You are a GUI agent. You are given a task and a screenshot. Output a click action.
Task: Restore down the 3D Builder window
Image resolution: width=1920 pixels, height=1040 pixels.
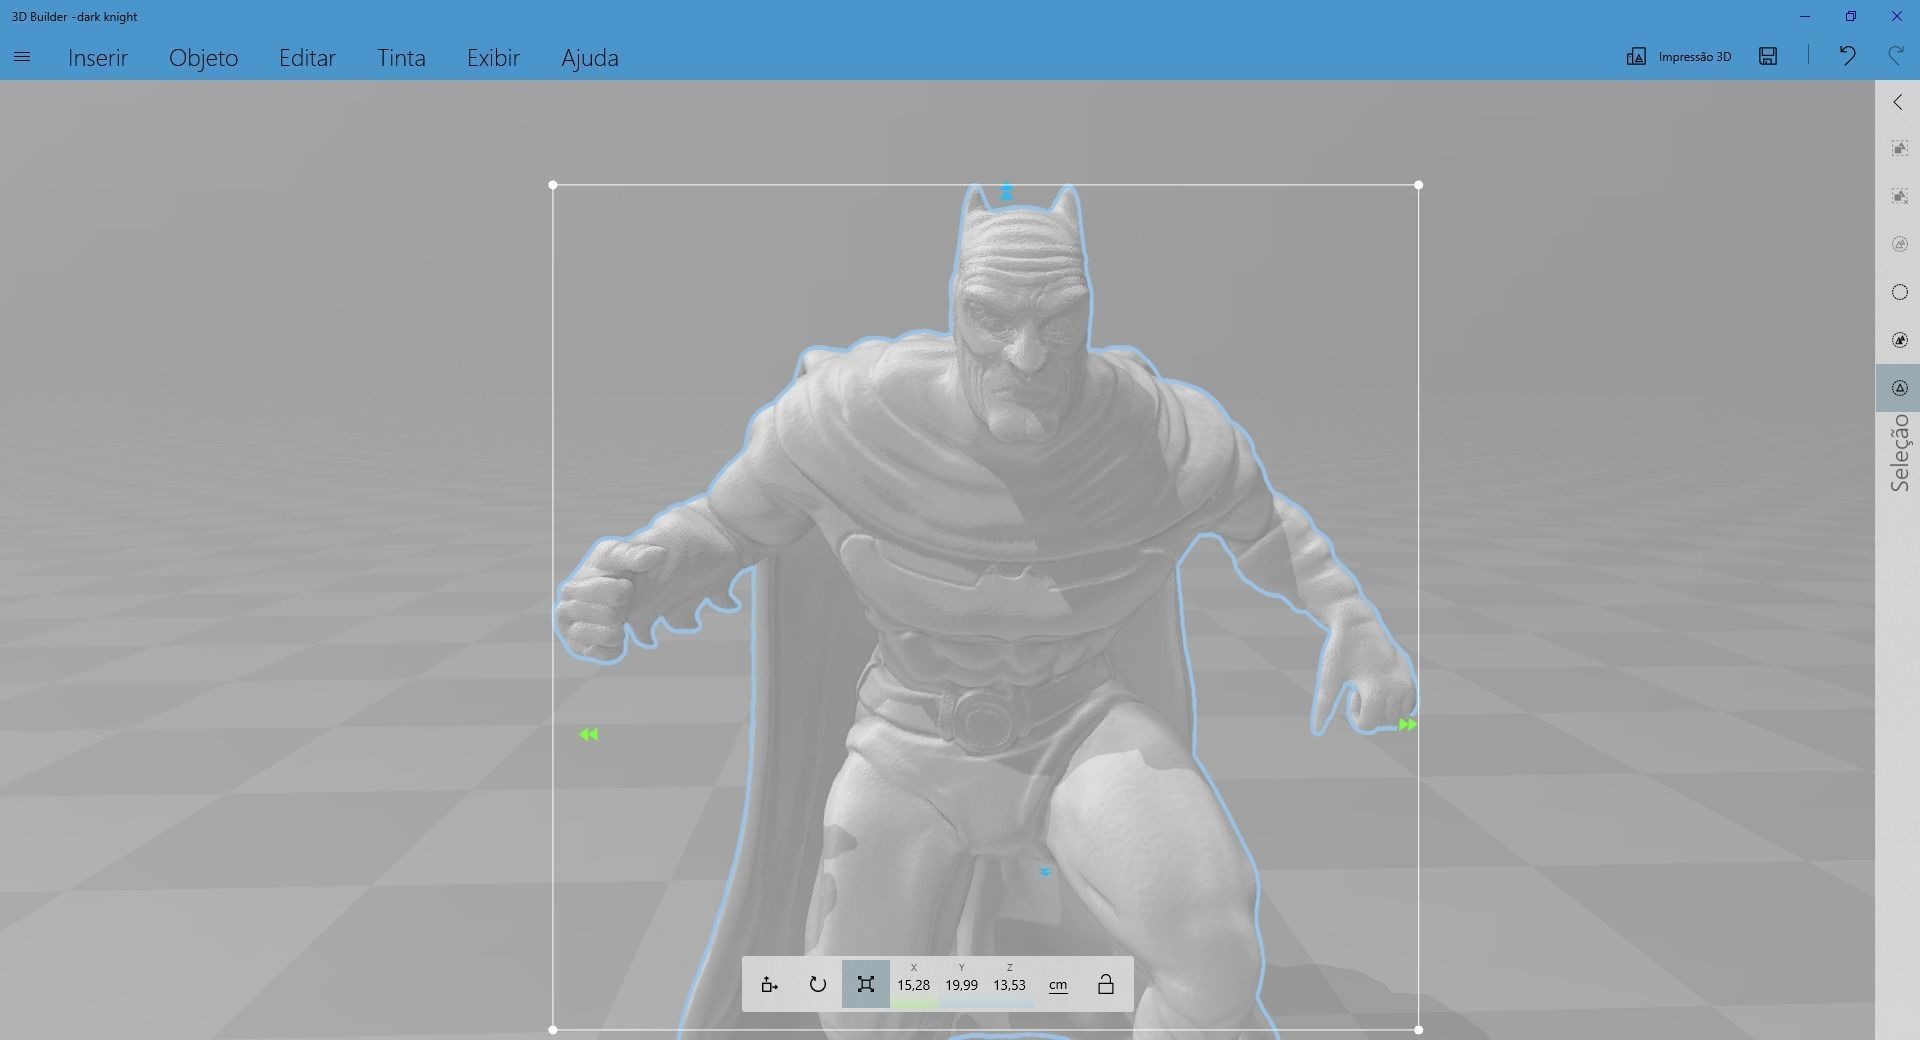pos(1851,16)
